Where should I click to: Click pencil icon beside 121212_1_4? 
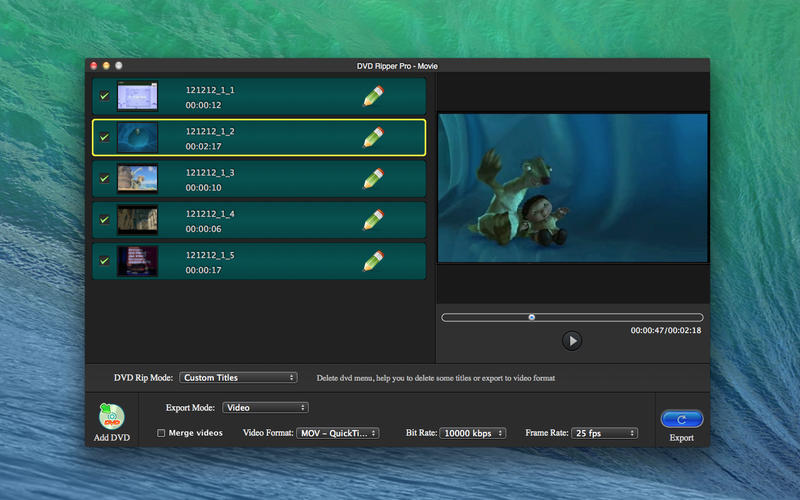click(x=373, y=220)
